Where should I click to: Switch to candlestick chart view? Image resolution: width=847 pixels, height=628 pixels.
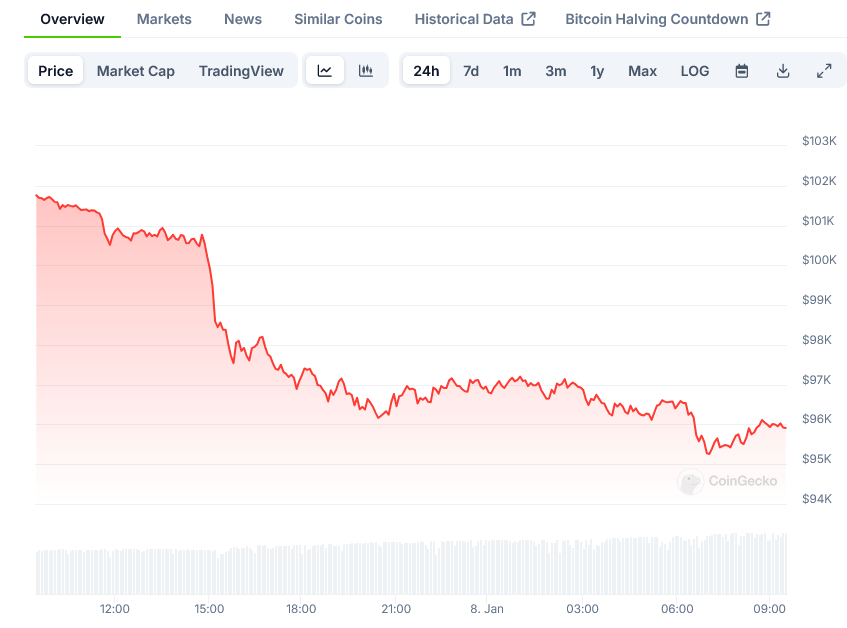tap(366, 71)
